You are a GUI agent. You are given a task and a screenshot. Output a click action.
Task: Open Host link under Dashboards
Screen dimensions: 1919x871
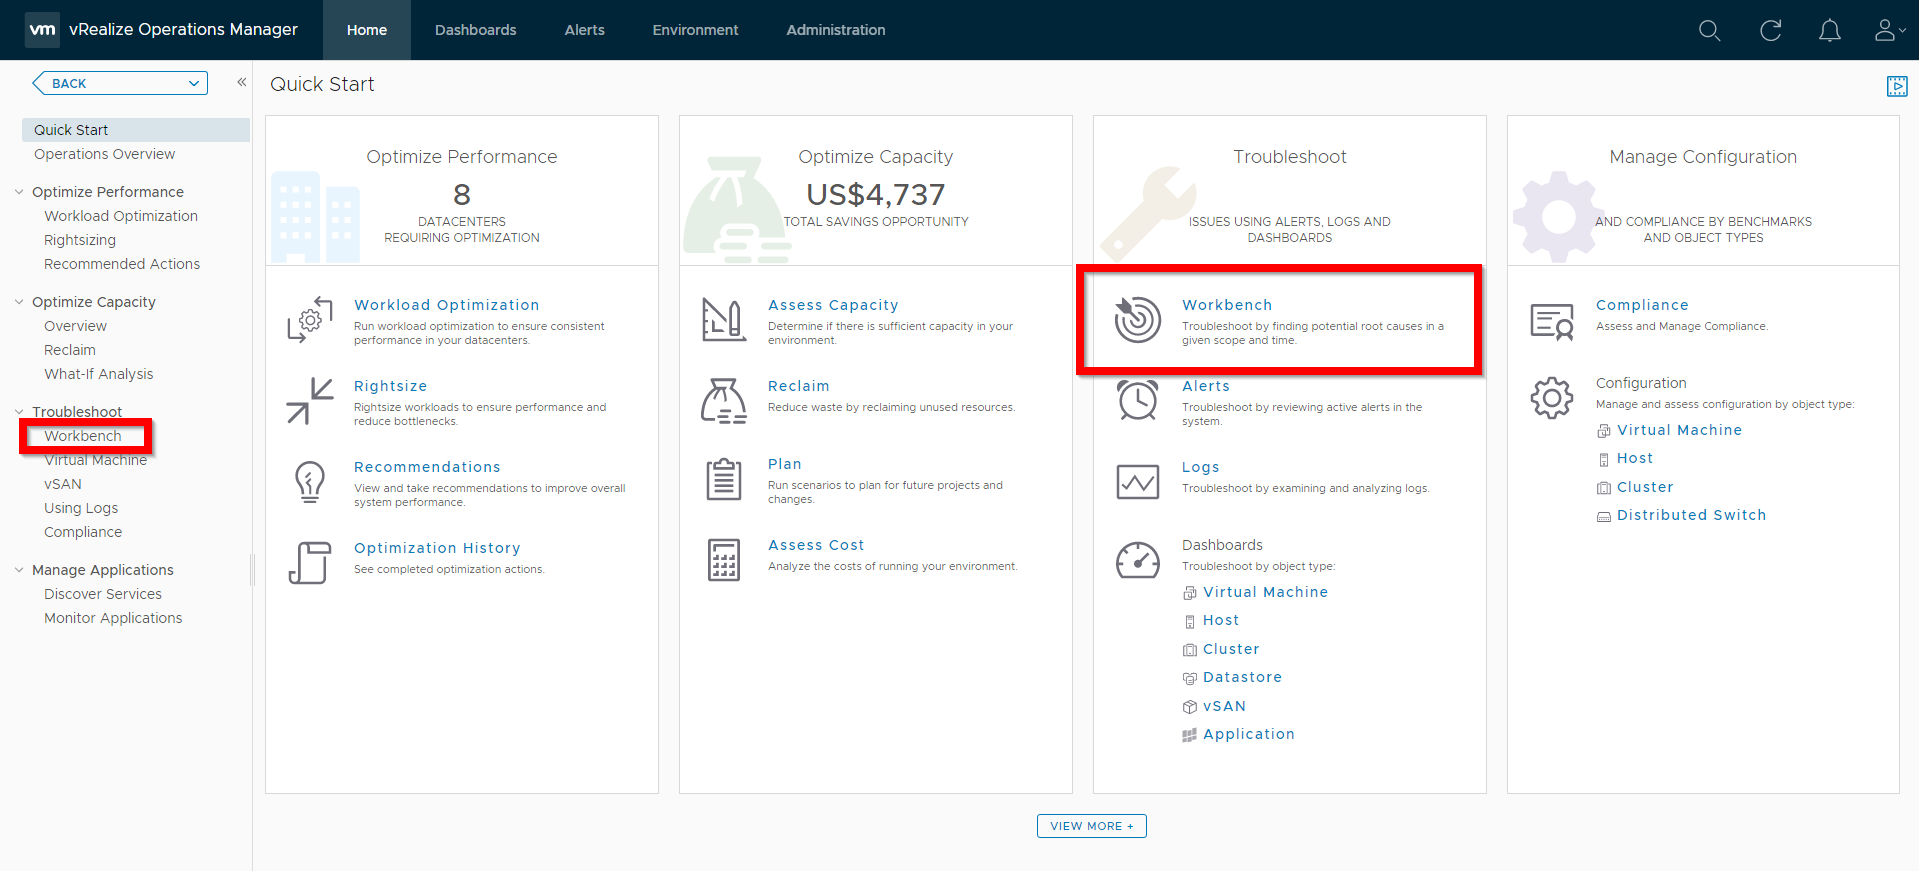pos(1221,620)
